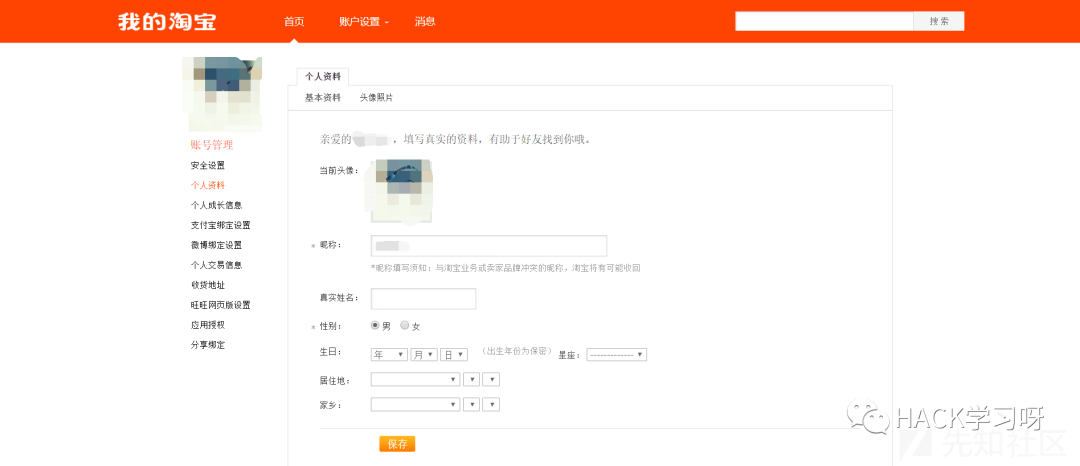Open the second 居住地 dropdown

(472, 379)
